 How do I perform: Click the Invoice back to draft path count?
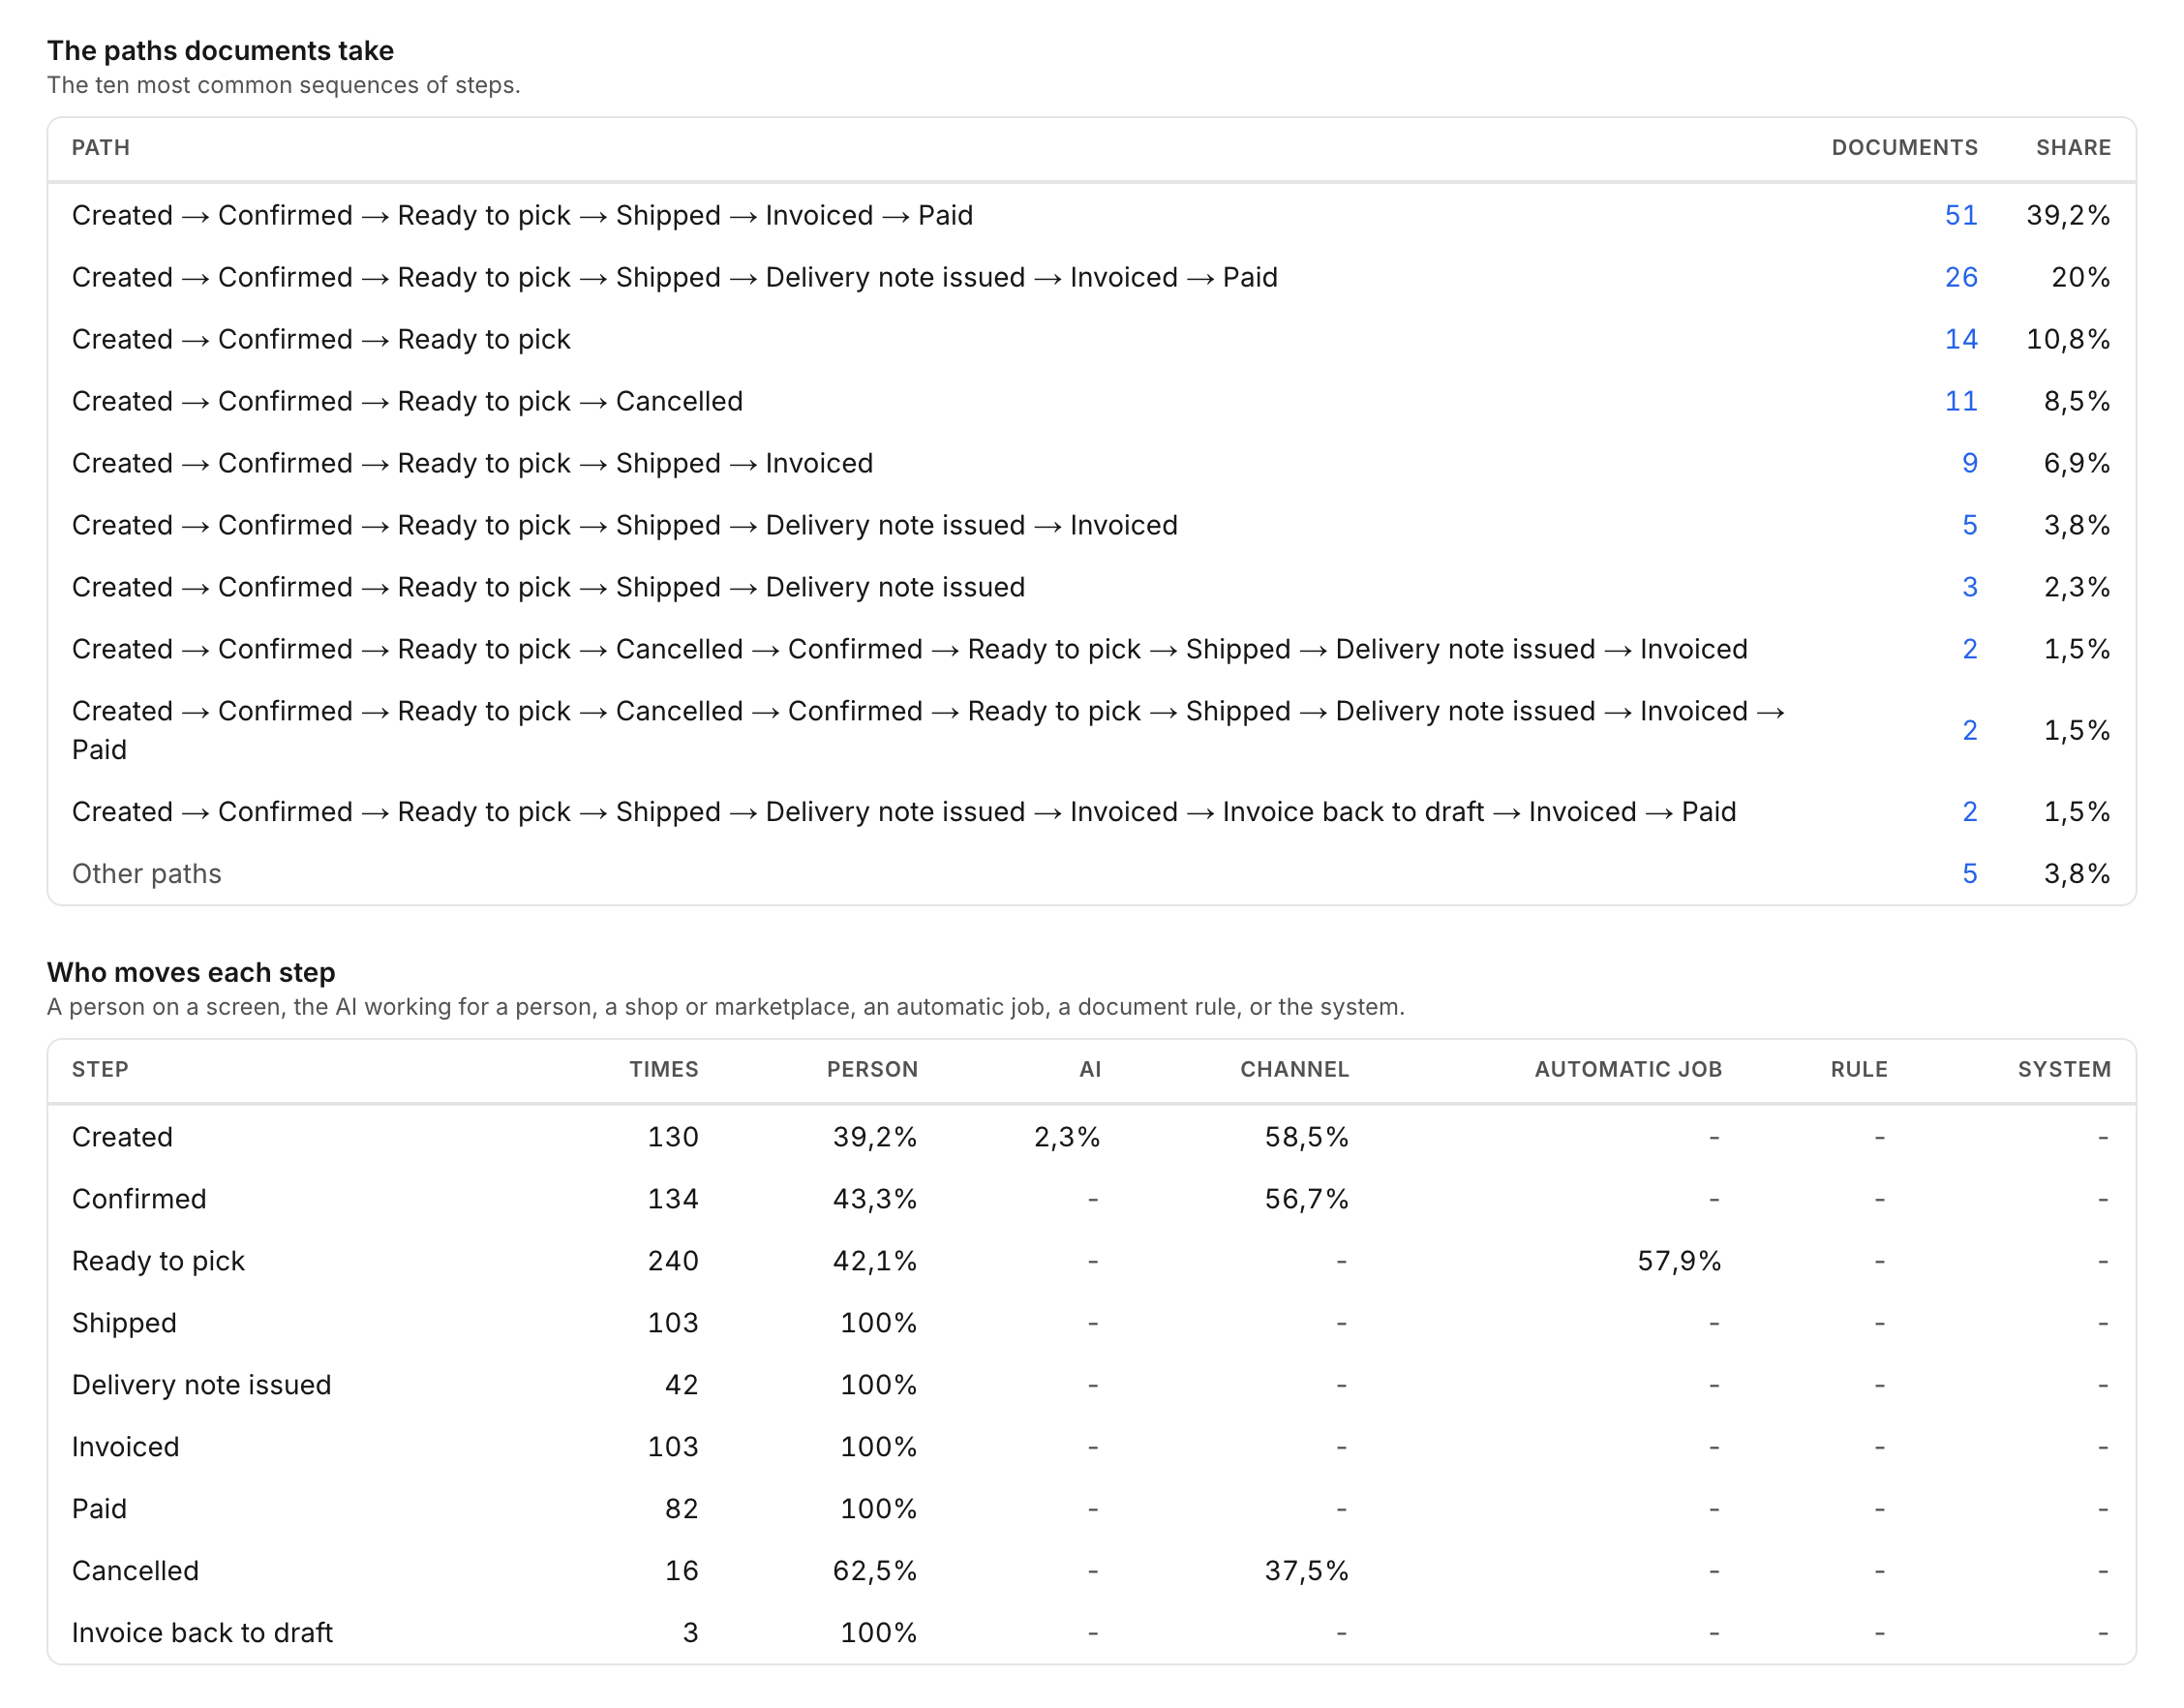1969,812
